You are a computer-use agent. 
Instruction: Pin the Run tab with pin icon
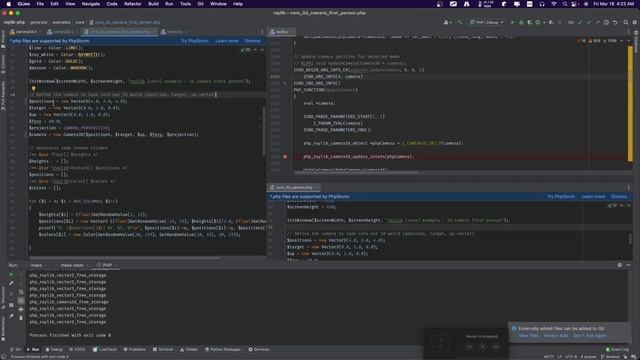[x=11, y=316]
